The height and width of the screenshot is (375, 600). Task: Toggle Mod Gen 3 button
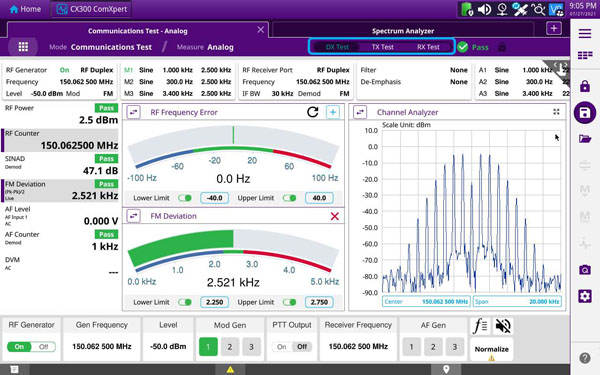tap(251, 347)
